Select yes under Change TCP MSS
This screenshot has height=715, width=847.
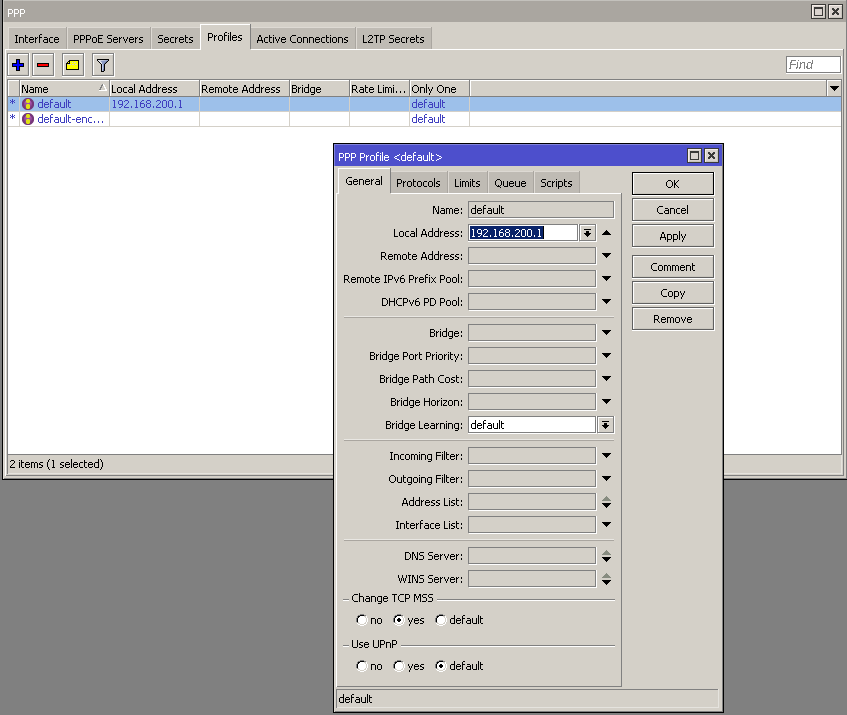(x=398, y=620)
